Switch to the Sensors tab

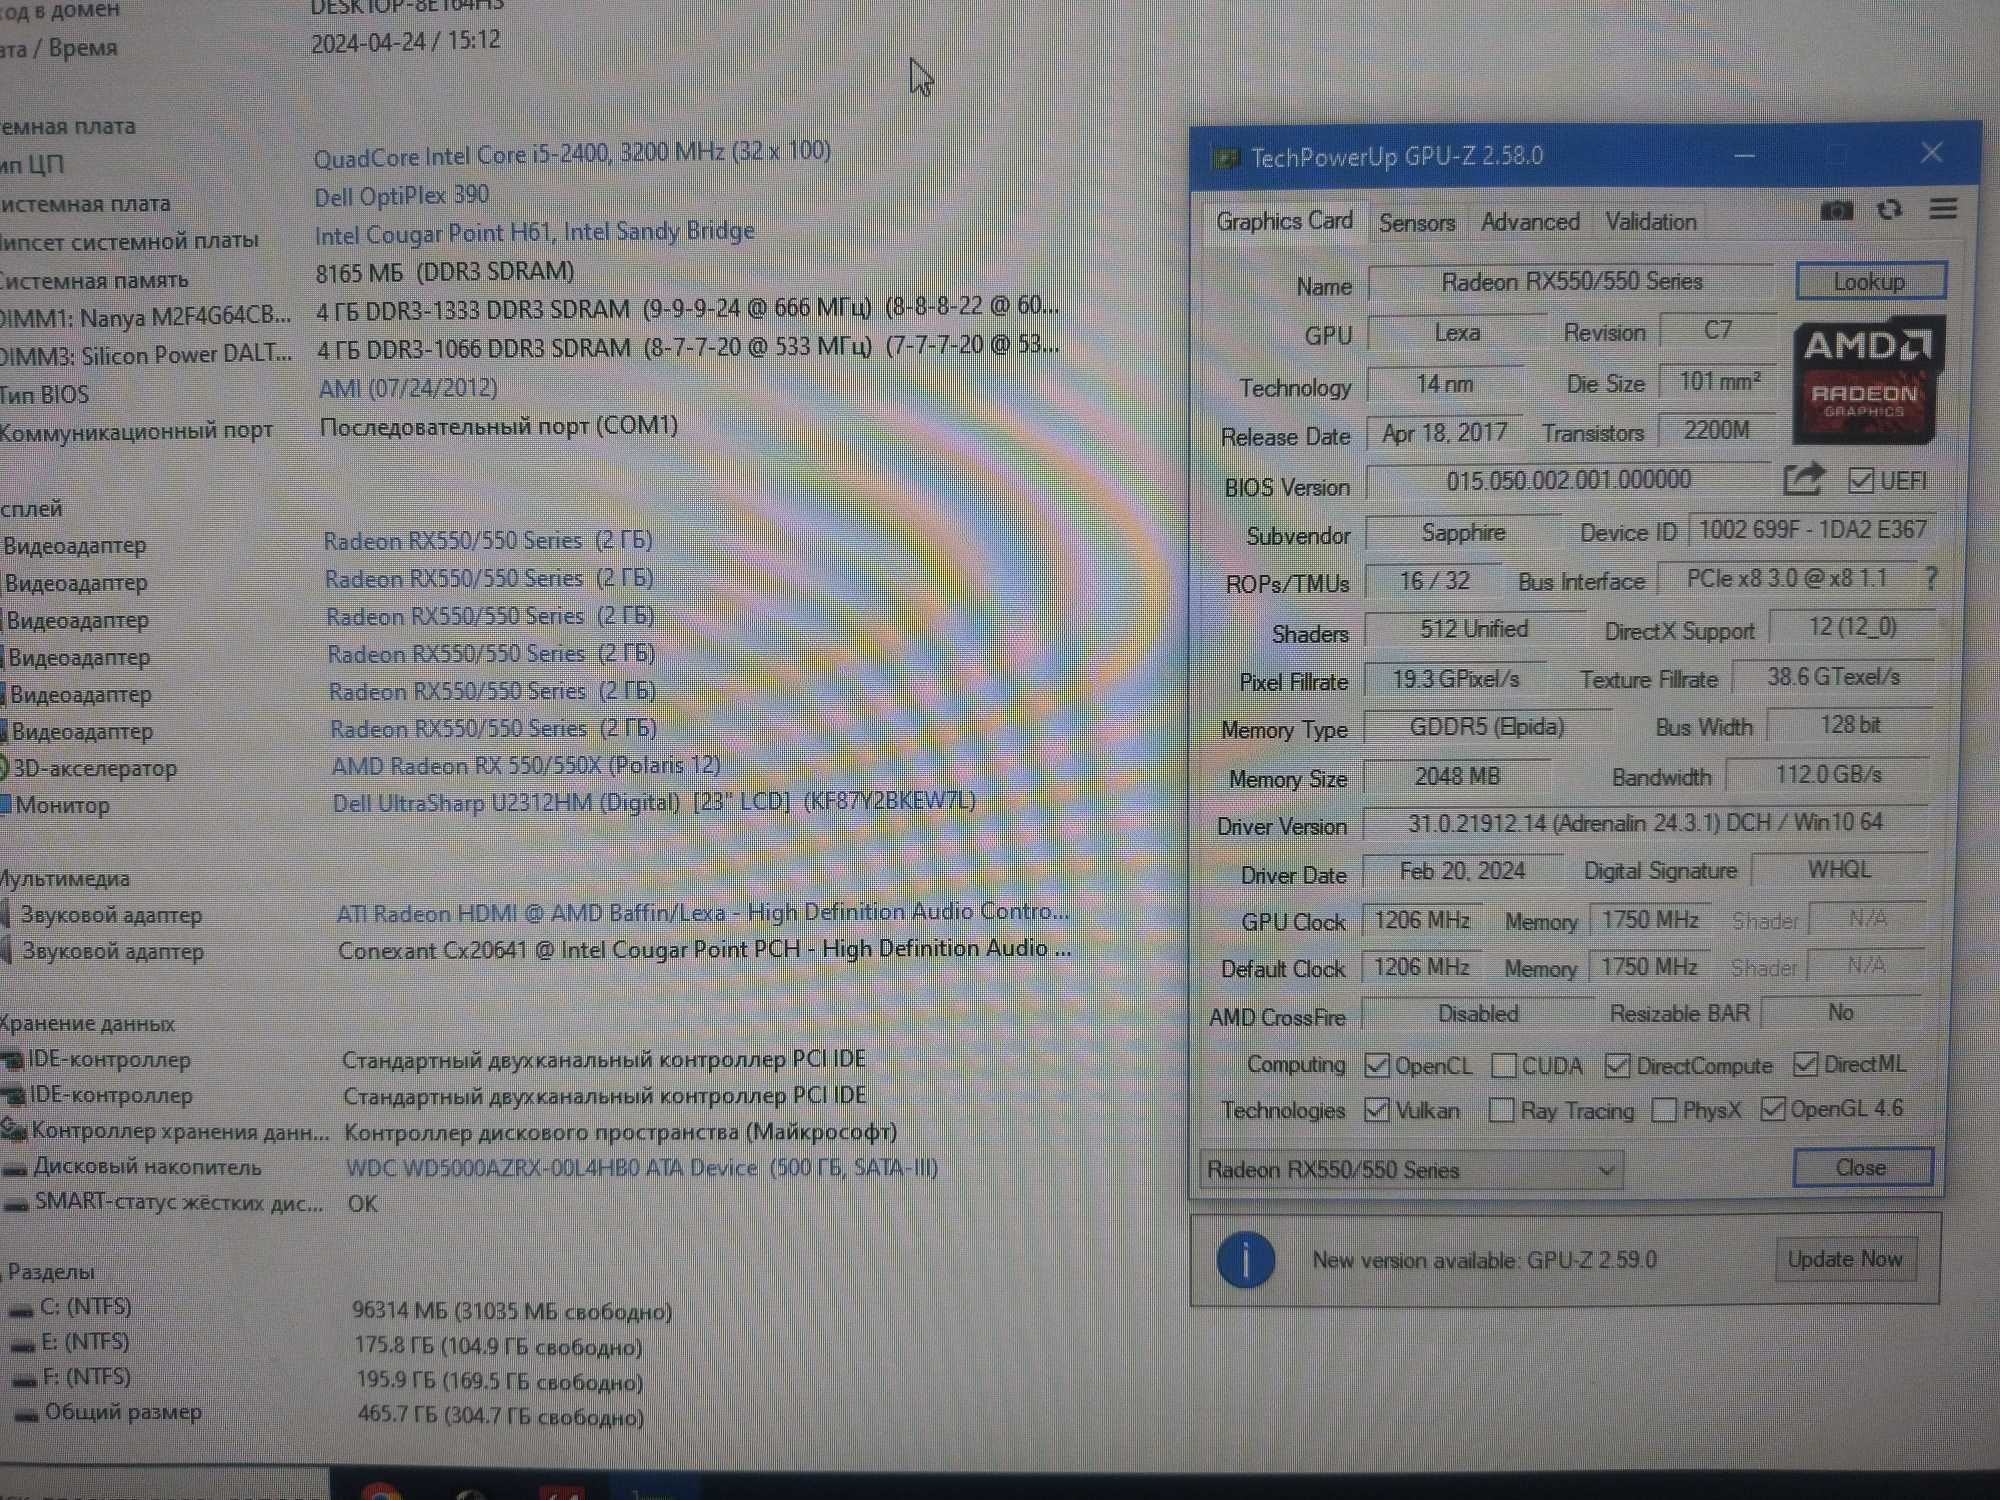point(1417,222)
